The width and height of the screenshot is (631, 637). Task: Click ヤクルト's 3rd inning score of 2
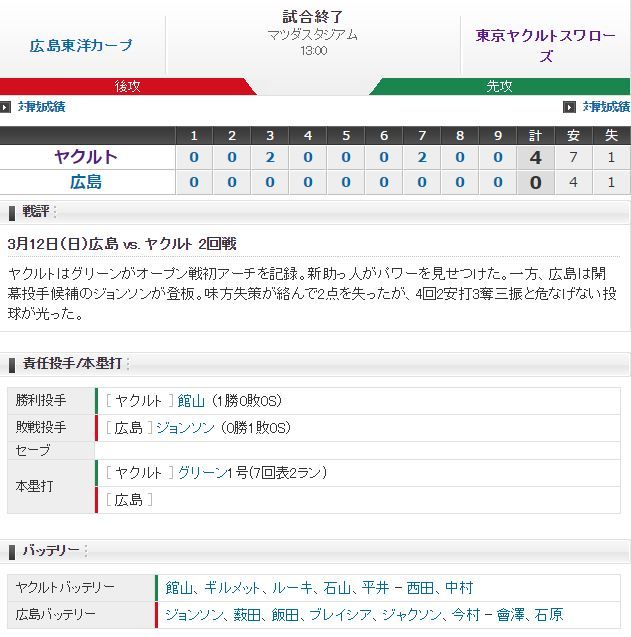[270, 157]
